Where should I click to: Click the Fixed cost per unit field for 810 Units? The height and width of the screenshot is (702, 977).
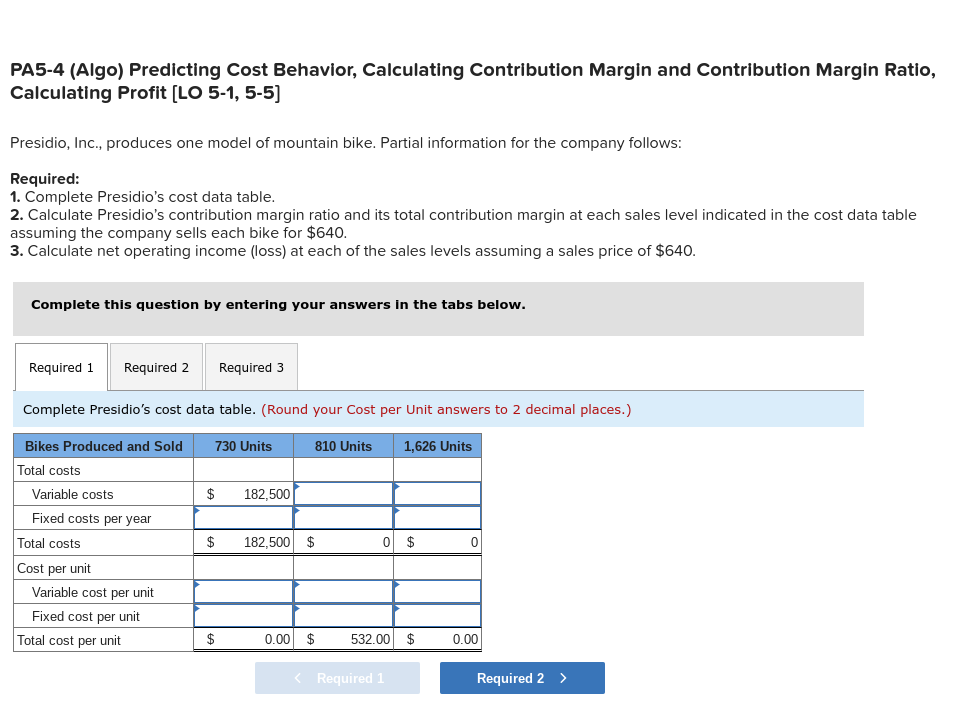coord(343,616)
